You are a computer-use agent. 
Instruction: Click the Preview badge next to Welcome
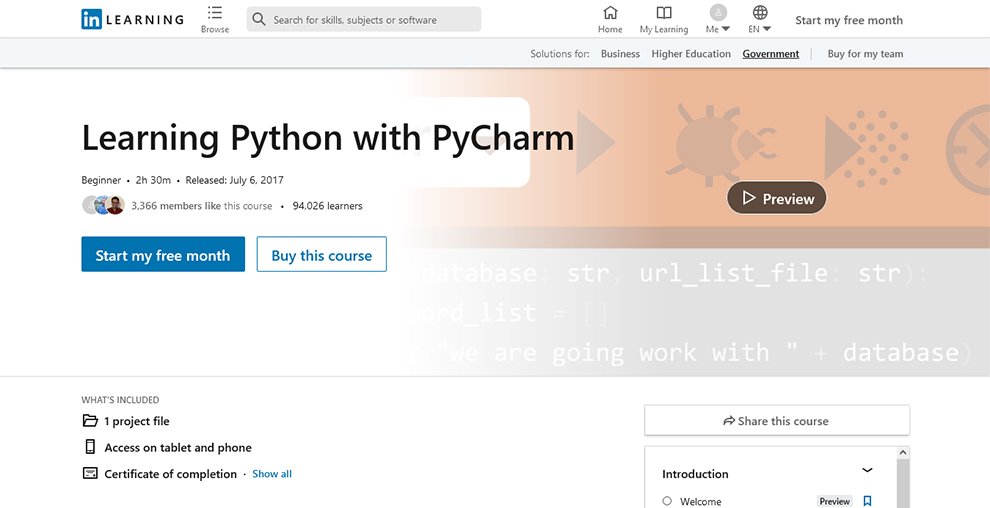[x=835, y=502]
